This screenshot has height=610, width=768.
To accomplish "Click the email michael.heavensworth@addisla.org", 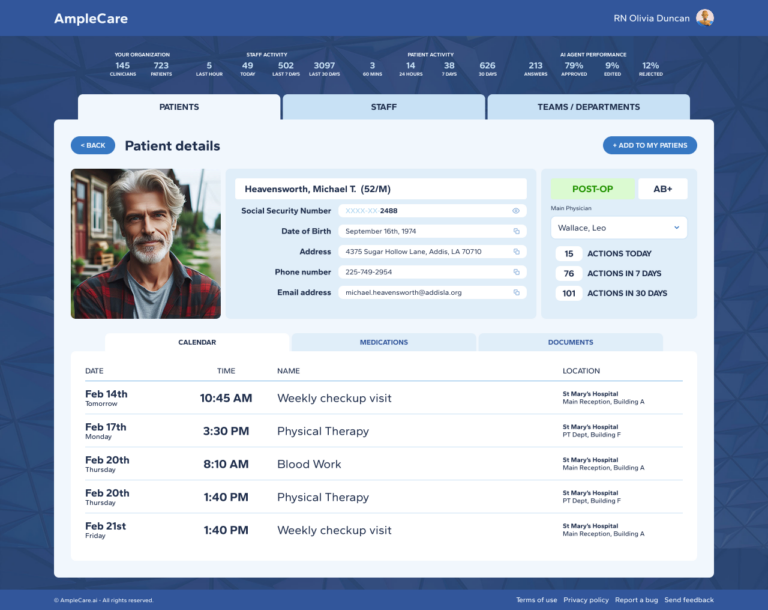I will [403, 293].
